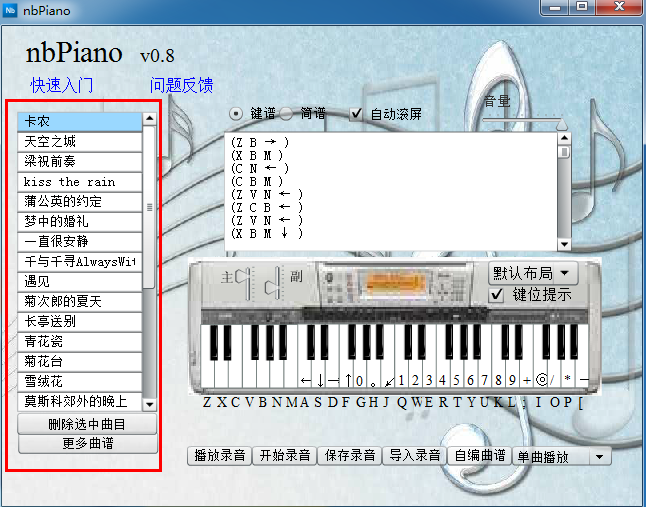The width and height of the screenshot is (646, 507).
Task: Switch to 简谱 notation radio button
Action: coord(286,114)
